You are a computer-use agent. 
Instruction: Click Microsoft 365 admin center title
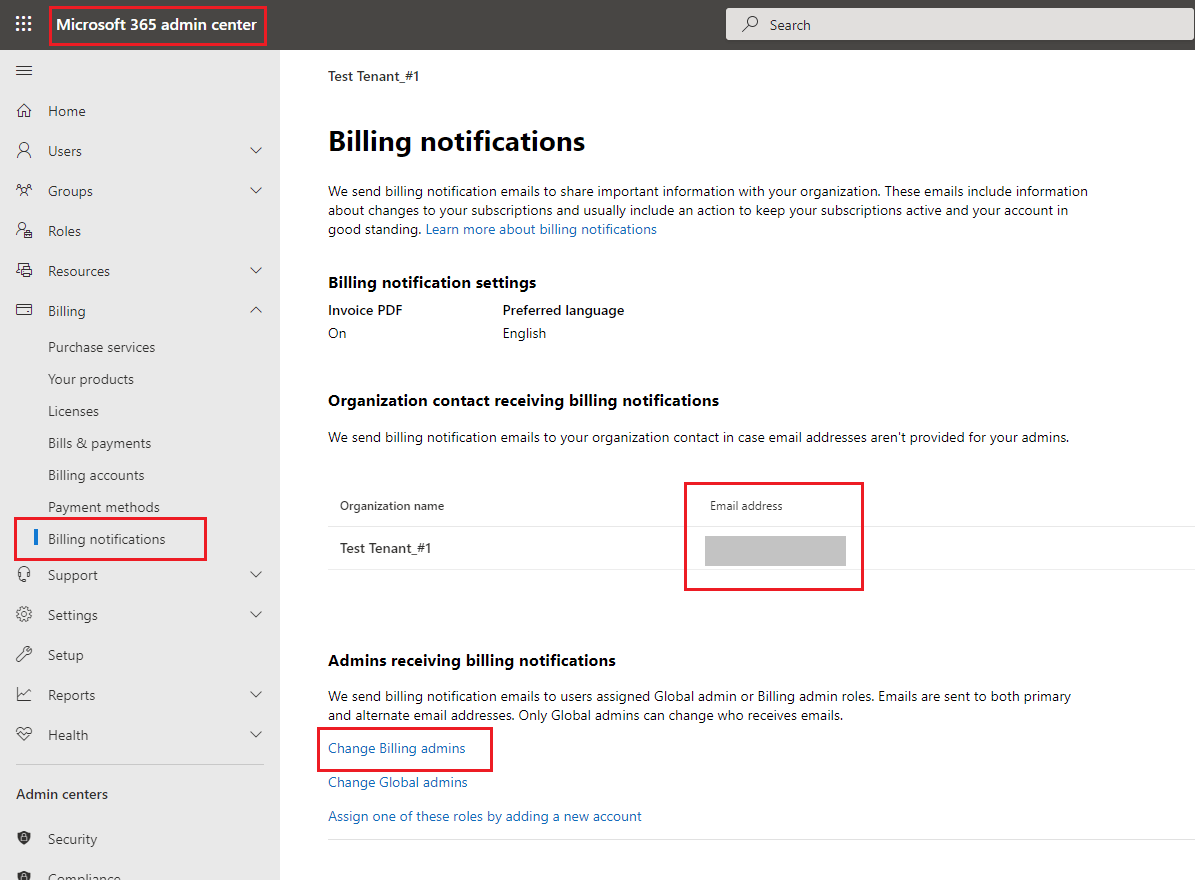156,24
